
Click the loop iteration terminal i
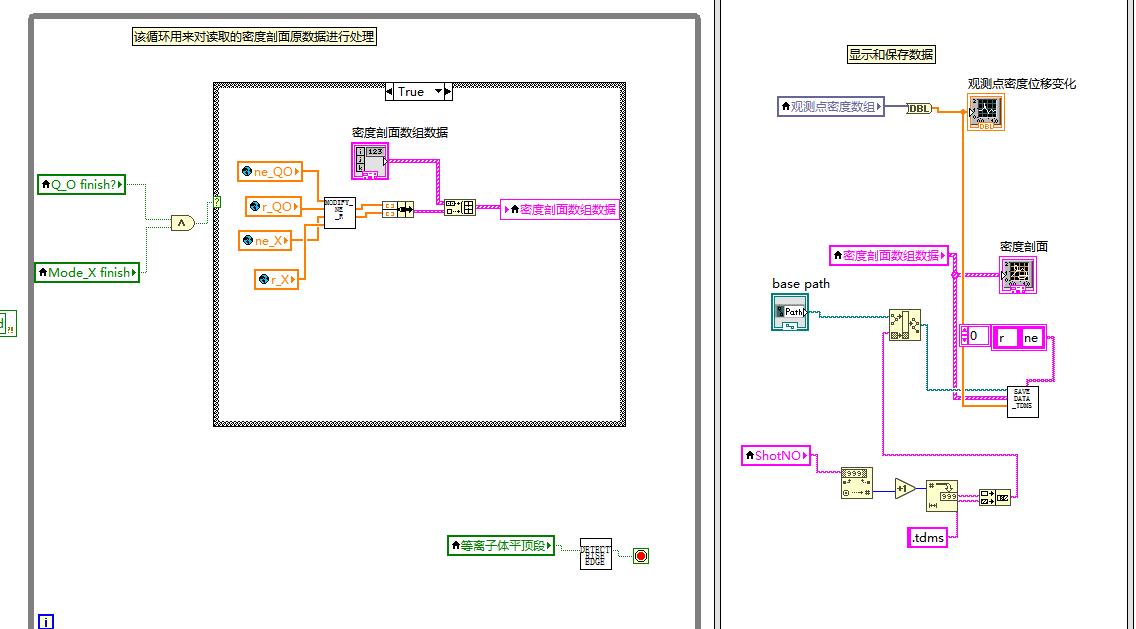click(46, 621)
